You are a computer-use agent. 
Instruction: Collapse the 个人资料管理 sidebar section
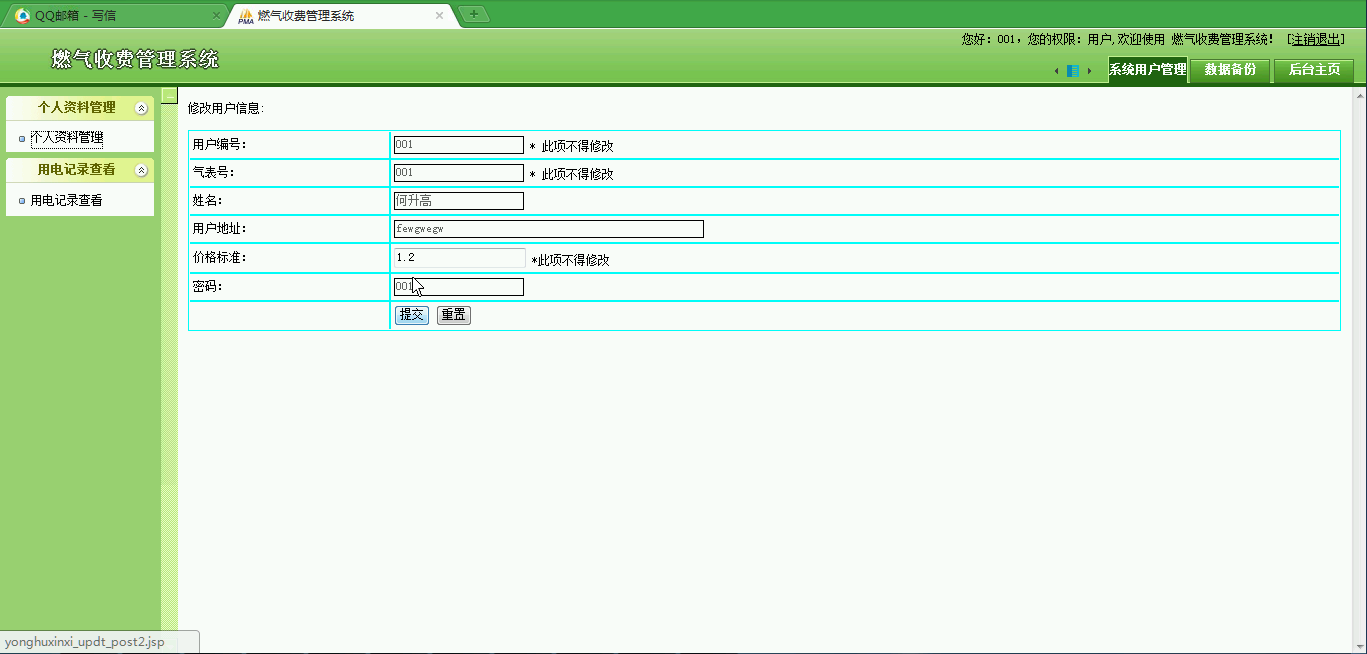[141, 108]
